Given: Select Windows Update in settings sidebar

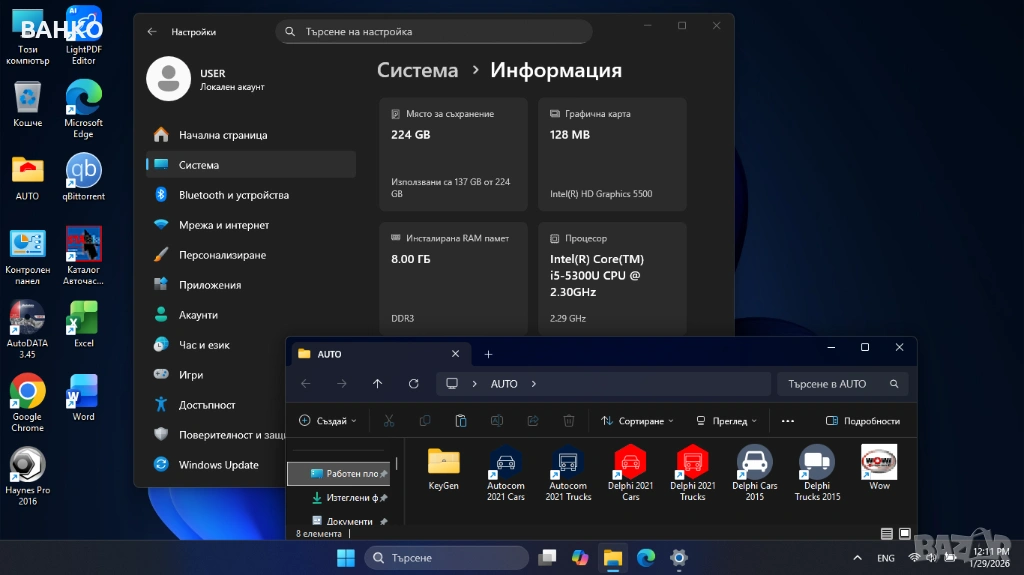Looking at the screenshot, I should point(218,465).
